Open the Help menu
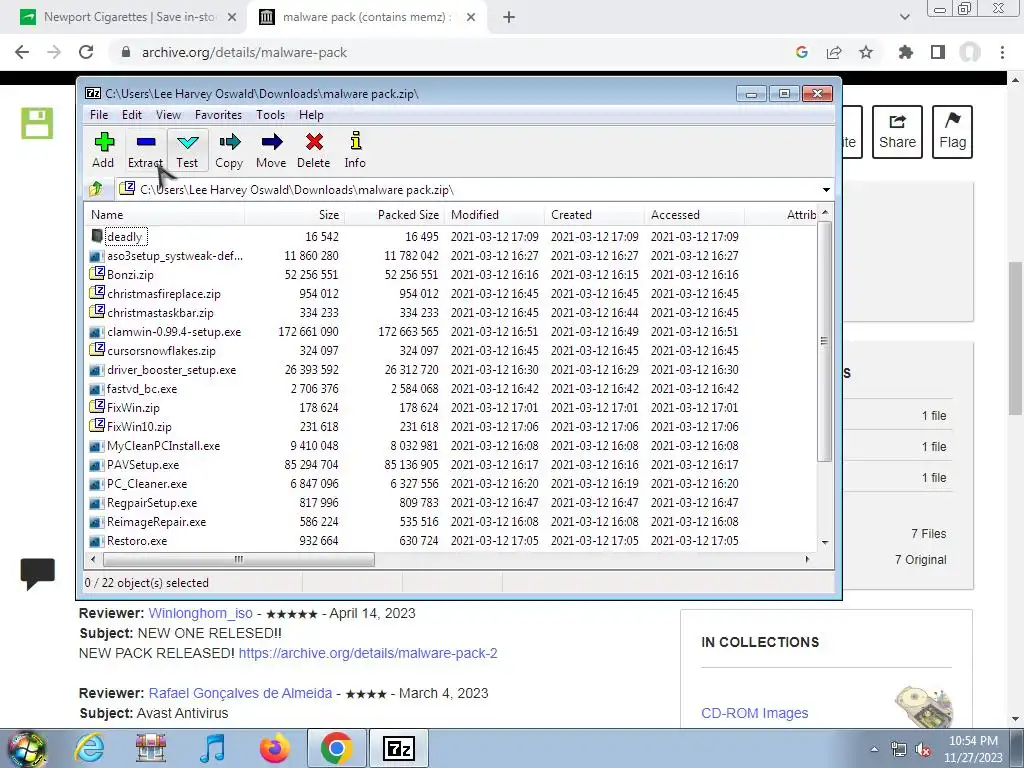The image size is (1024, 768). click(312, 115)
